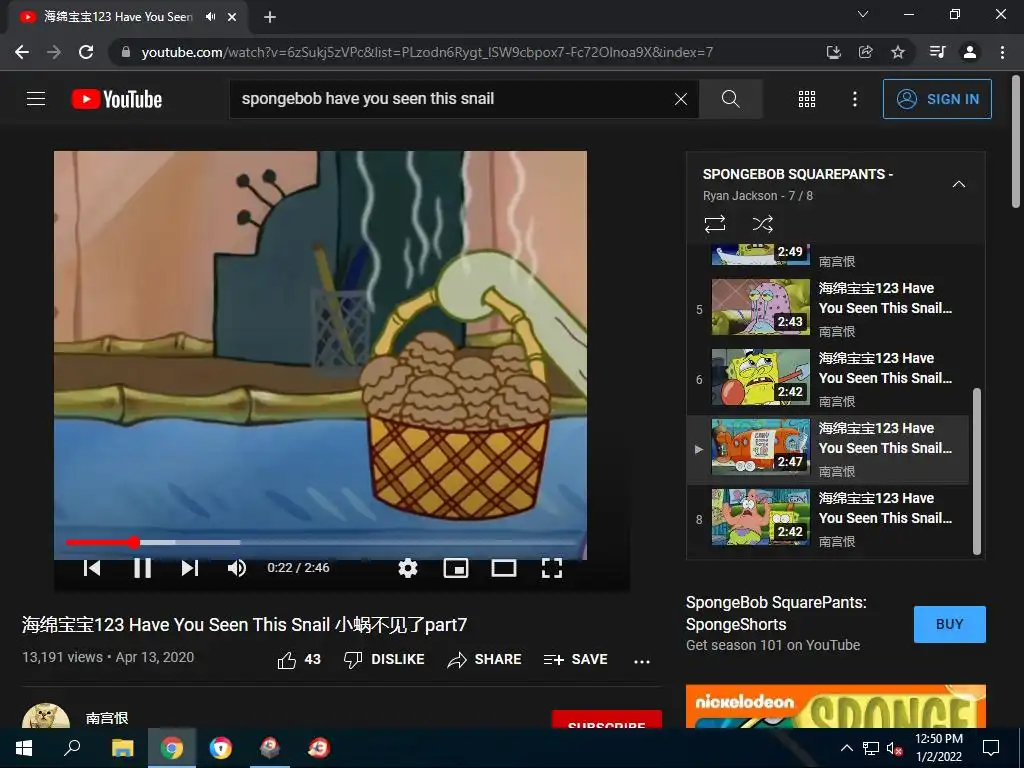Open the 南宫恨 channel name below the video

coord(106,718)
